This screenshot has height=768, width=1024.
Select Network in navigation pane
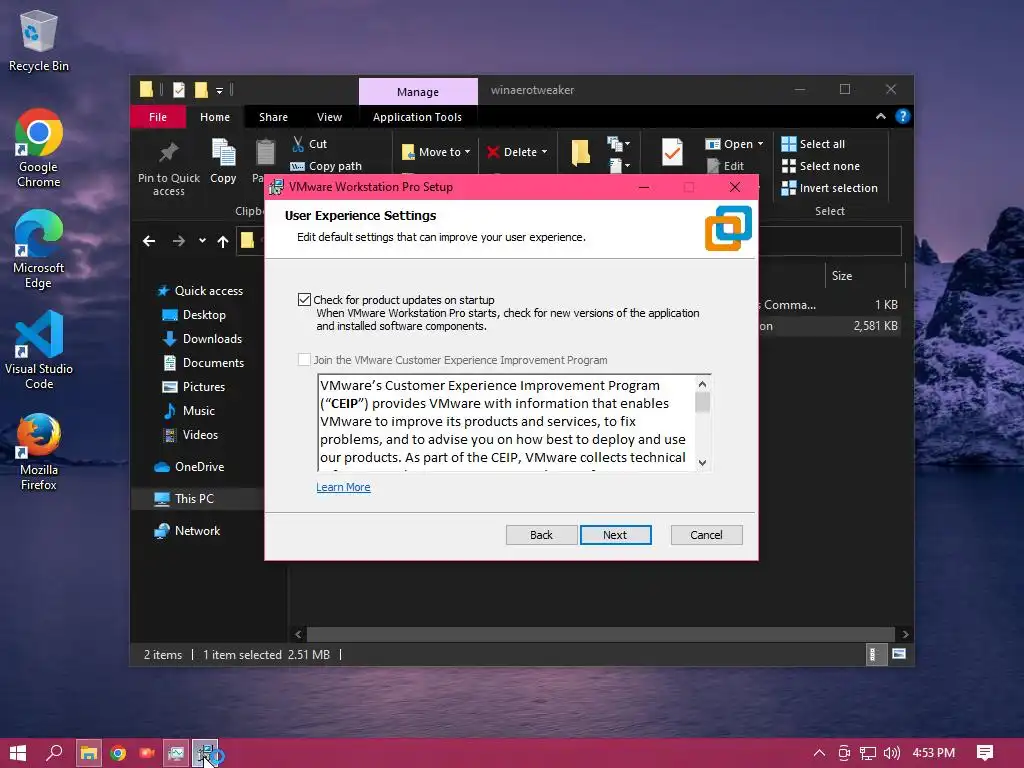coord(187,531)
